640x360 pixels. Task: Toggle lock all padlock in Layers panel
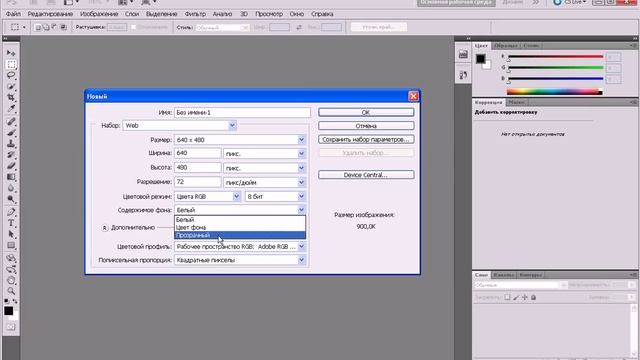(533, 297)
